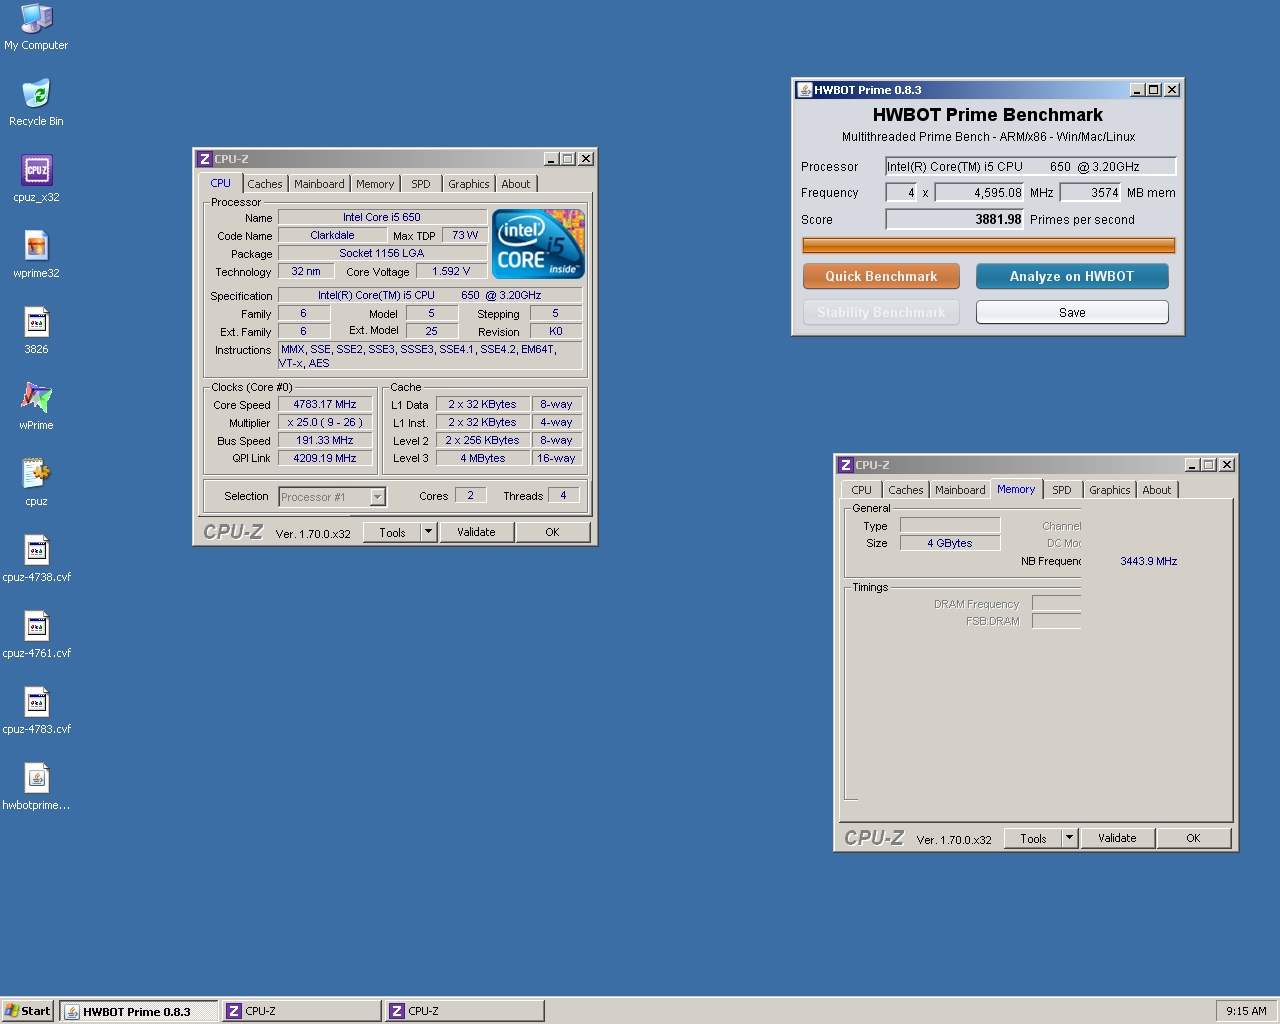Screen dimensions: 1280x1024
Task: Click the CPU-Z title bar icon of the CPU window
Action: [205, 159]
